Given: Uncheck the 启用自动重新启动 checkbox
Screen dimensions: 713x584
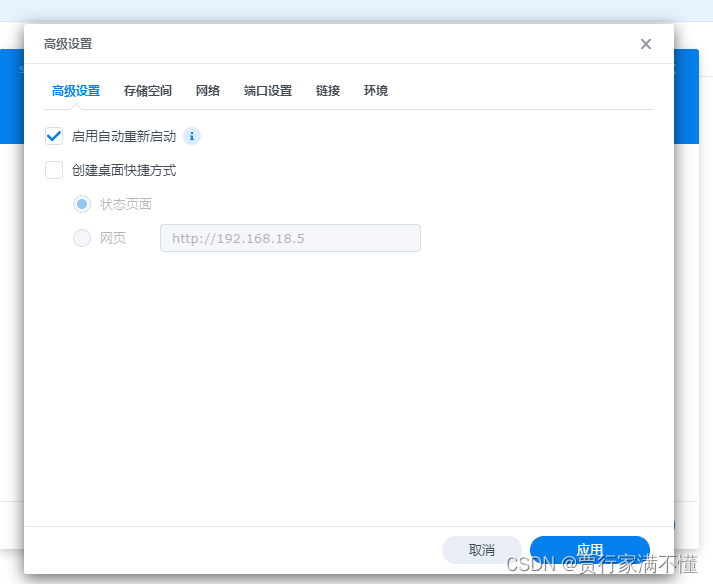Looking at the screenshot, I should (x=54, y=136).
